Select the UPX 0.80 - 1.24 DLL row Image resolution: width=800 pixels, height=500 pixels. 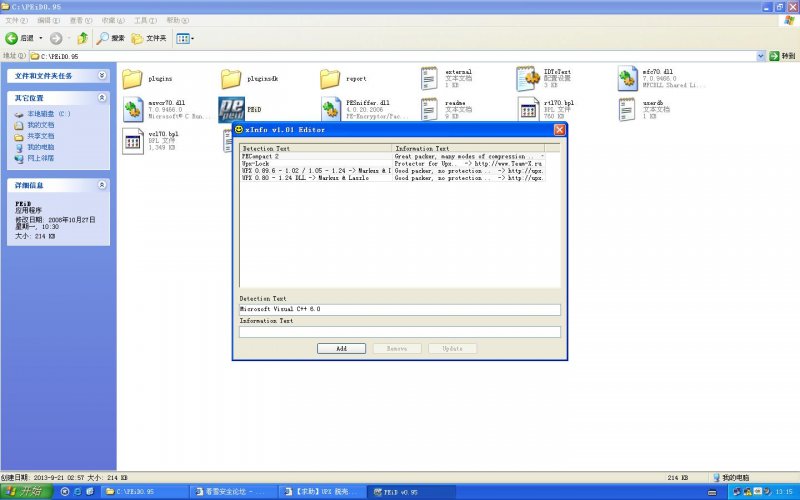392,178
